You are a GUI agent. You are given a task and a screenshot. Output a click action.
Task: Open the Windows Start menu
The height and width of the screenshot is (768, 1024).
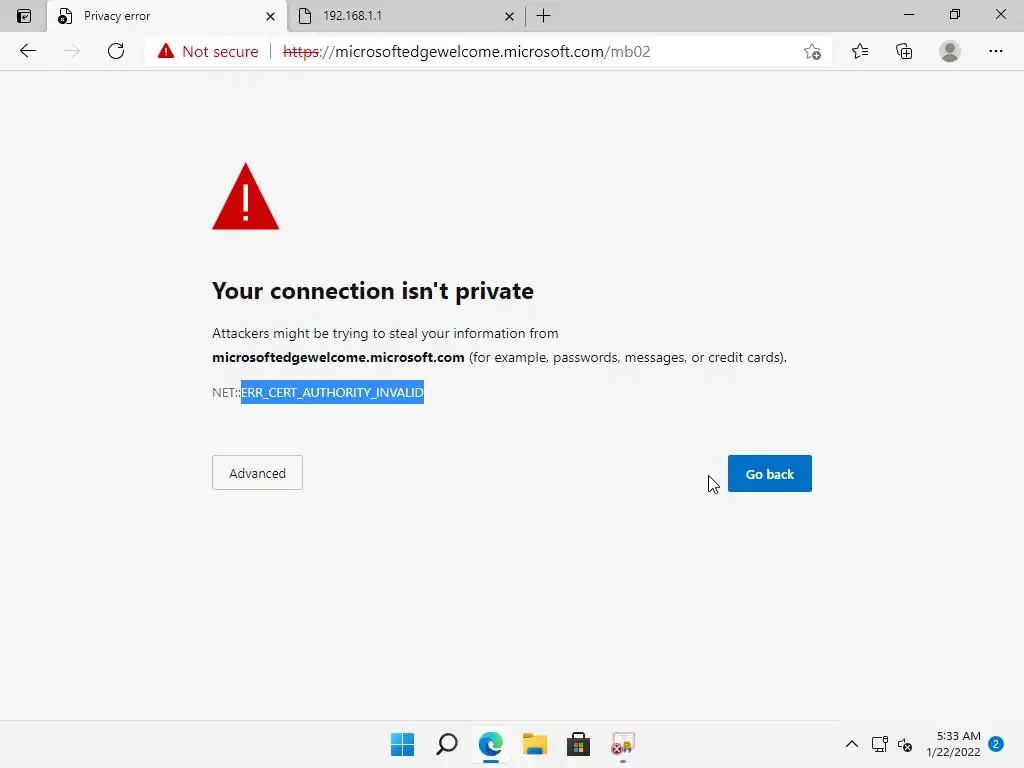tap(402, 744)
